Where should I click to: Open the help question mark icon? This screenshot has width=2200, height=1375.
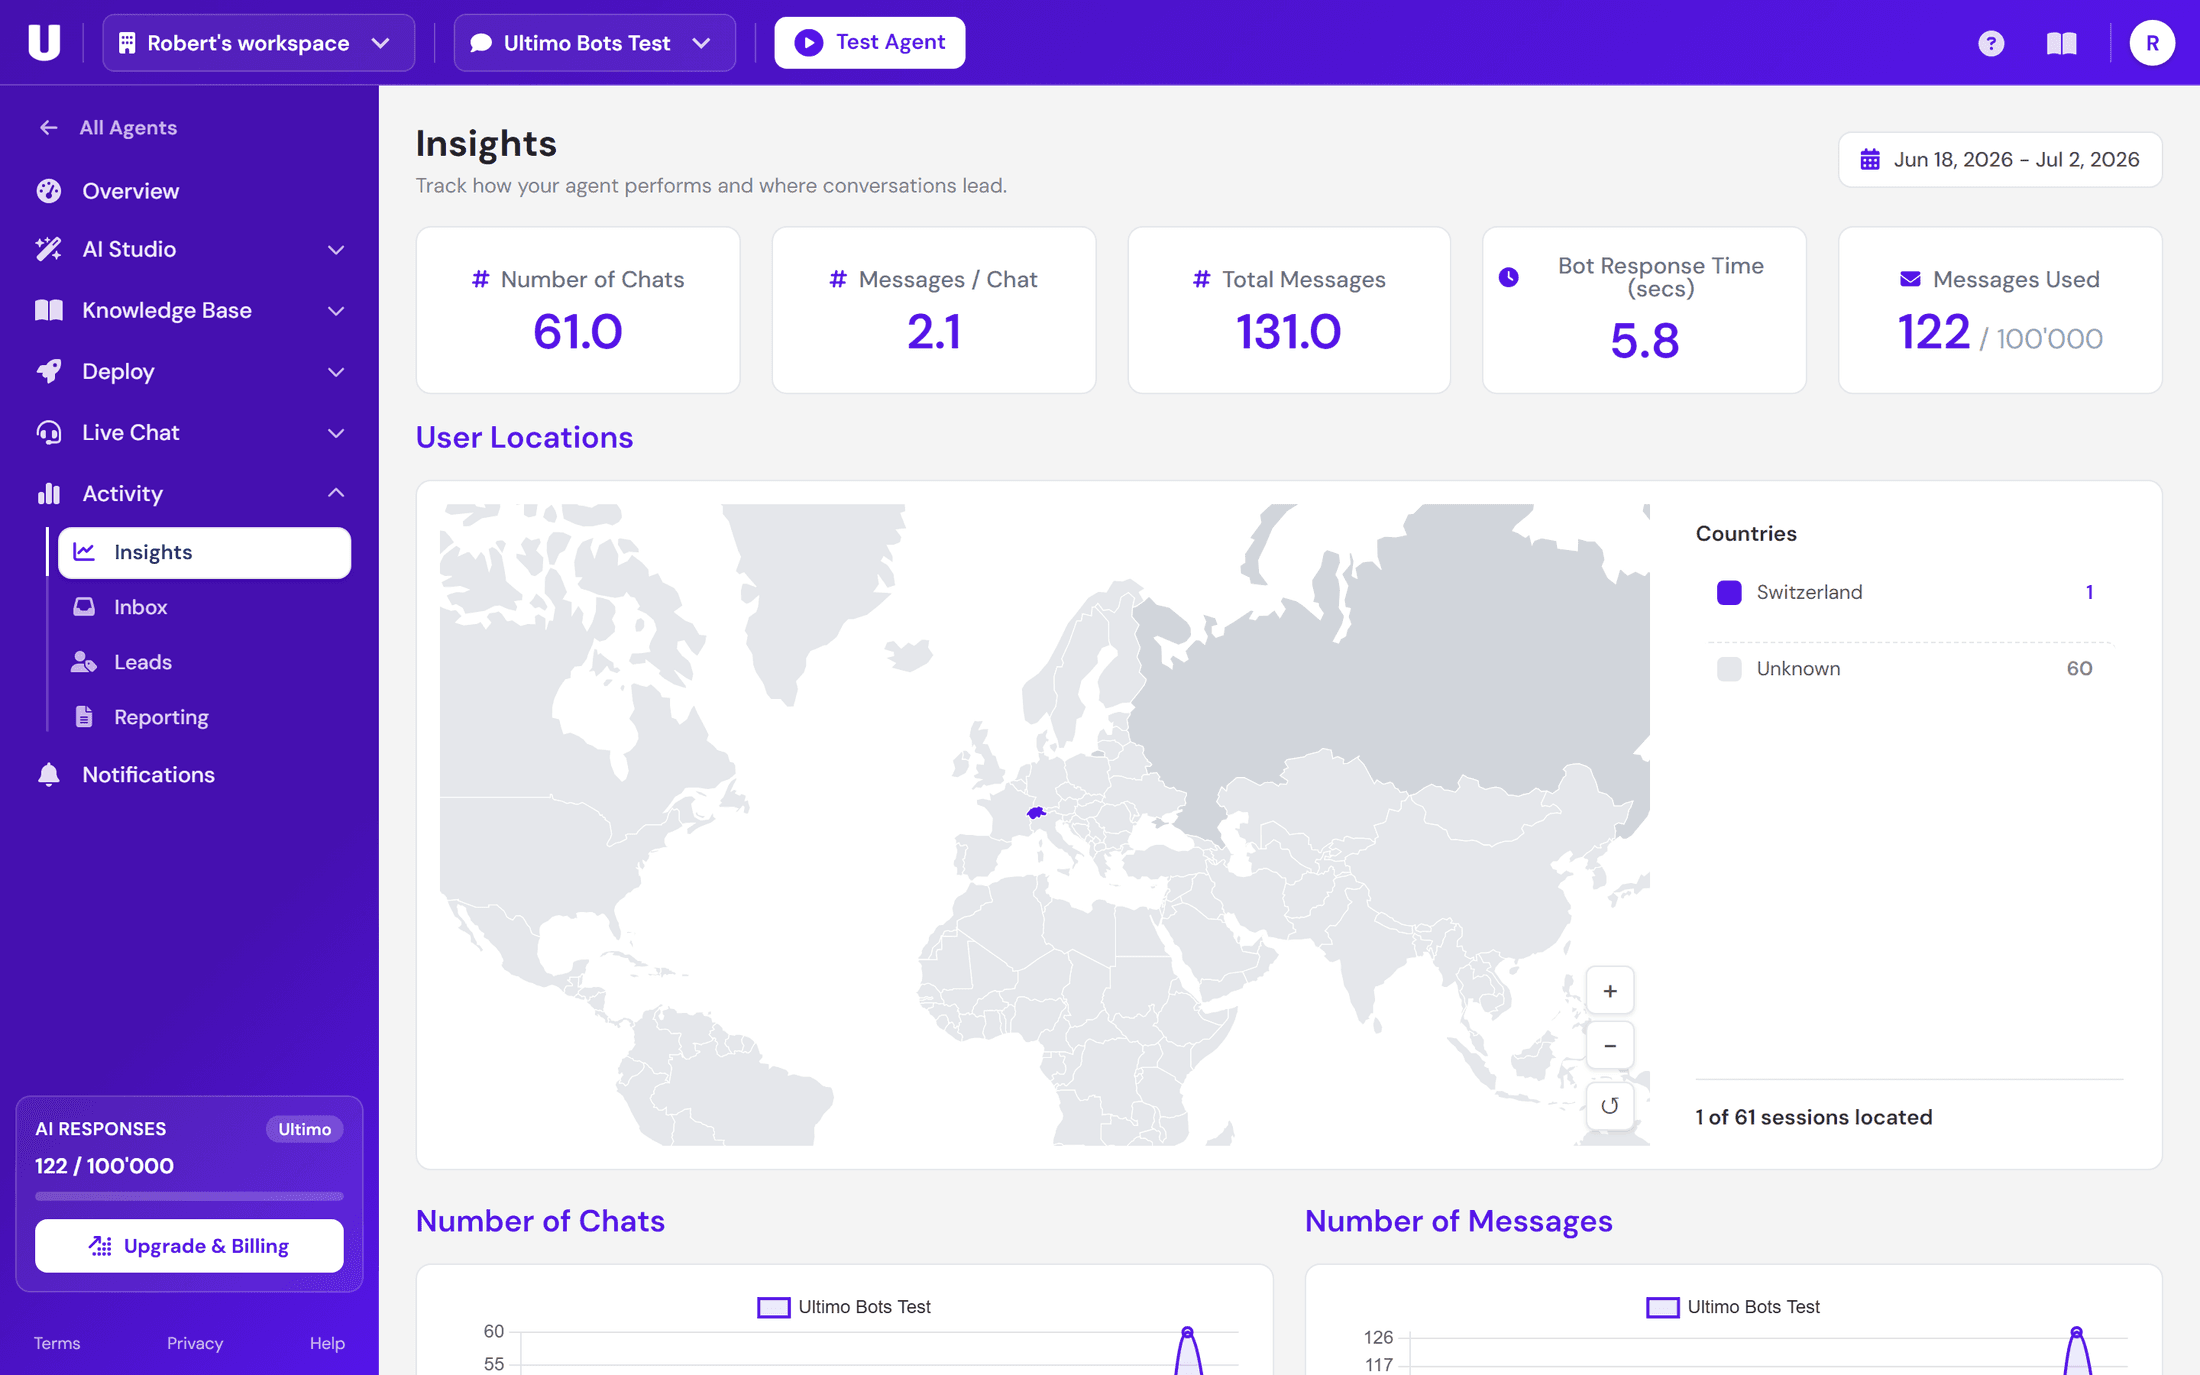(x=1991, y=43)
